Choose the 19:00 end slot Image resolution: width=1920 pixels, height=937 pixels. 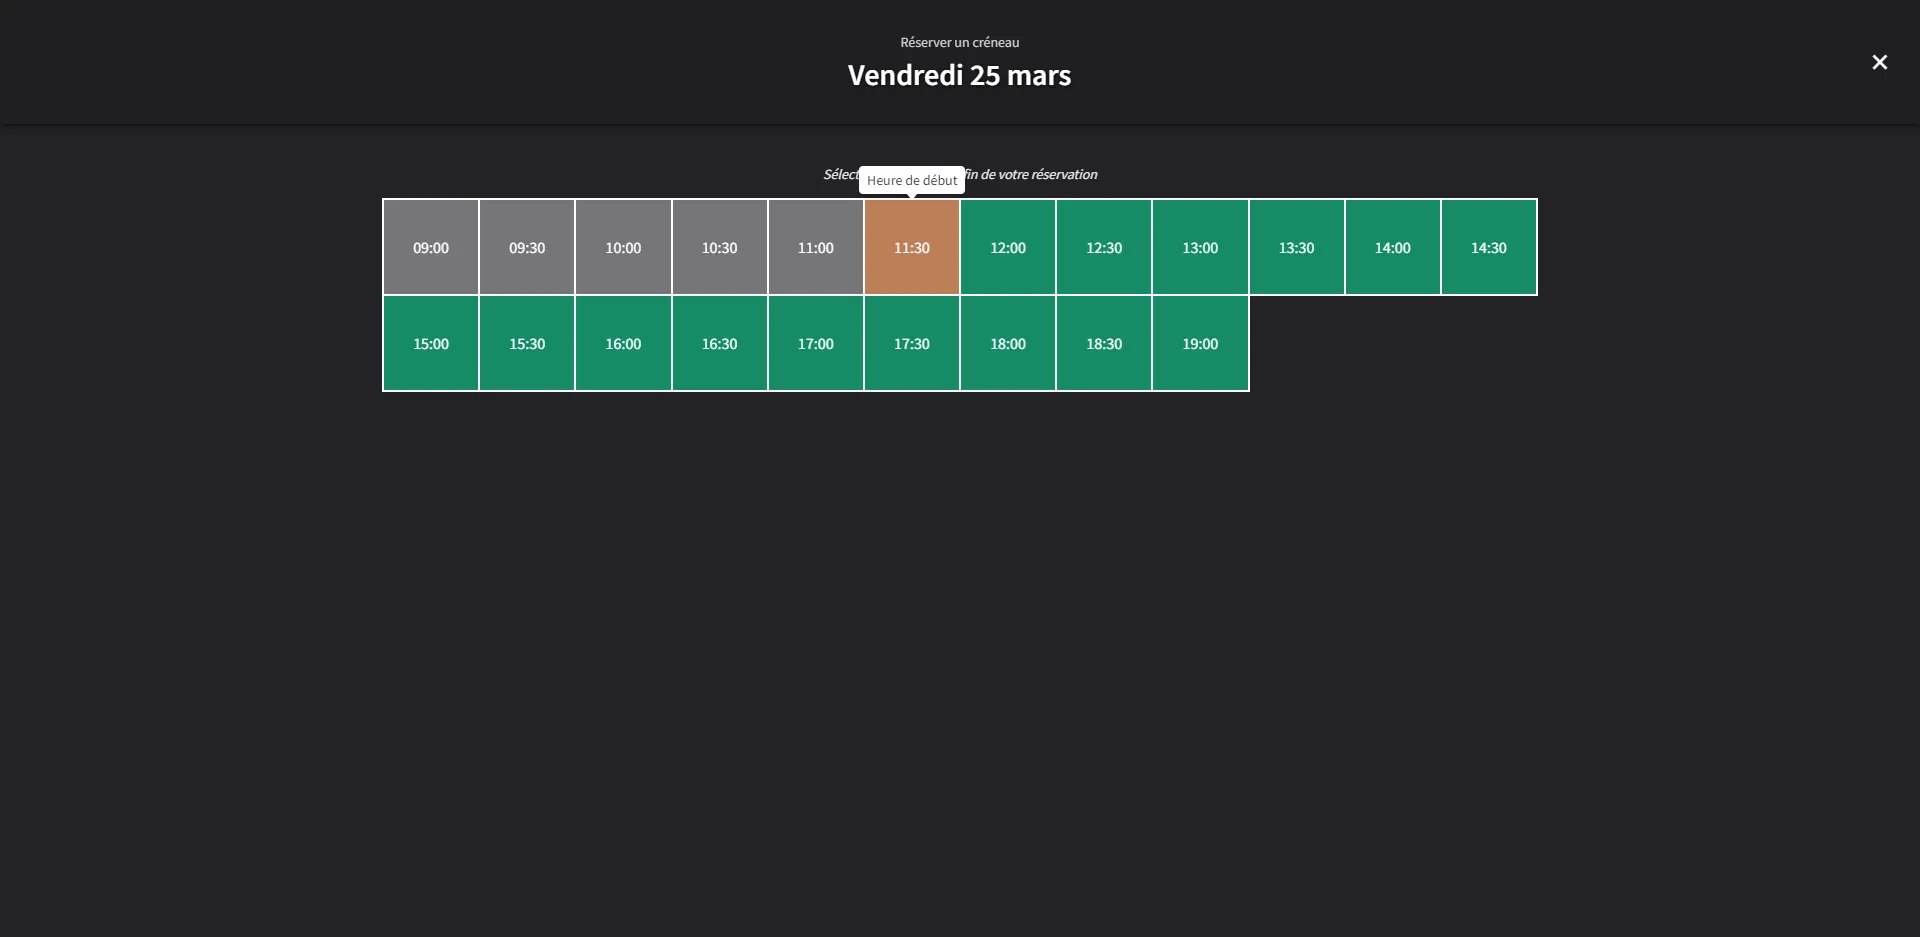[x=1200, y=343]
